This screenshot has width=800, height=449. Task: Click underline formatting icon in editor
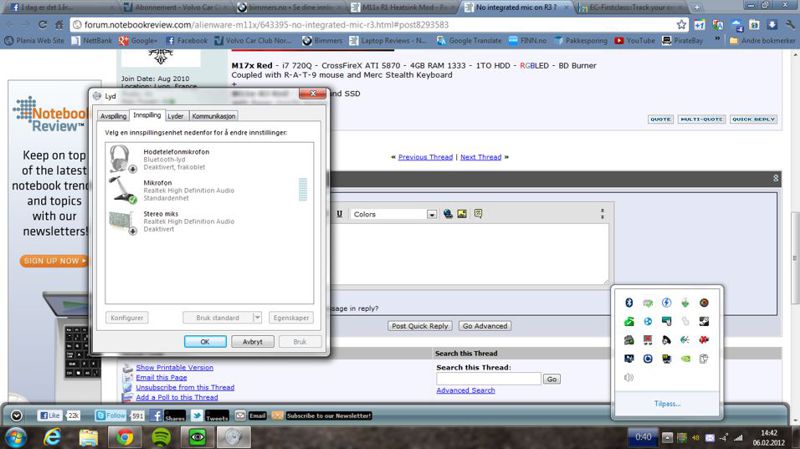(339, 214)
